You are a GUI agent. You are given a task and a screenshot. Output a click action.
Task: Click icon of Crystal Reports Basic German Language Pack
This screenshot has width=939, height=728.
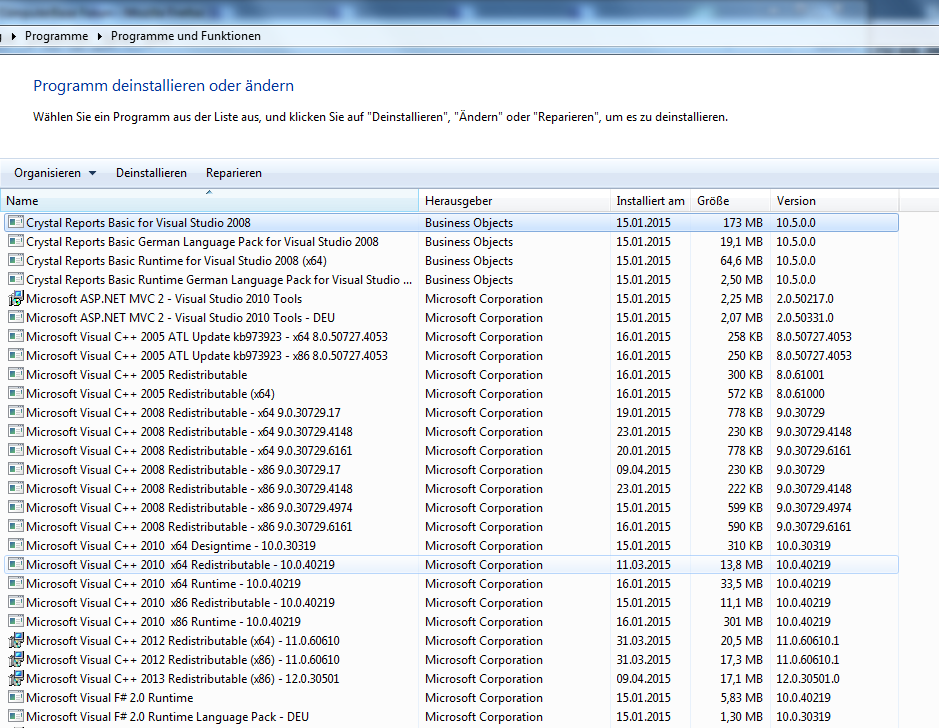coord(16,241)
